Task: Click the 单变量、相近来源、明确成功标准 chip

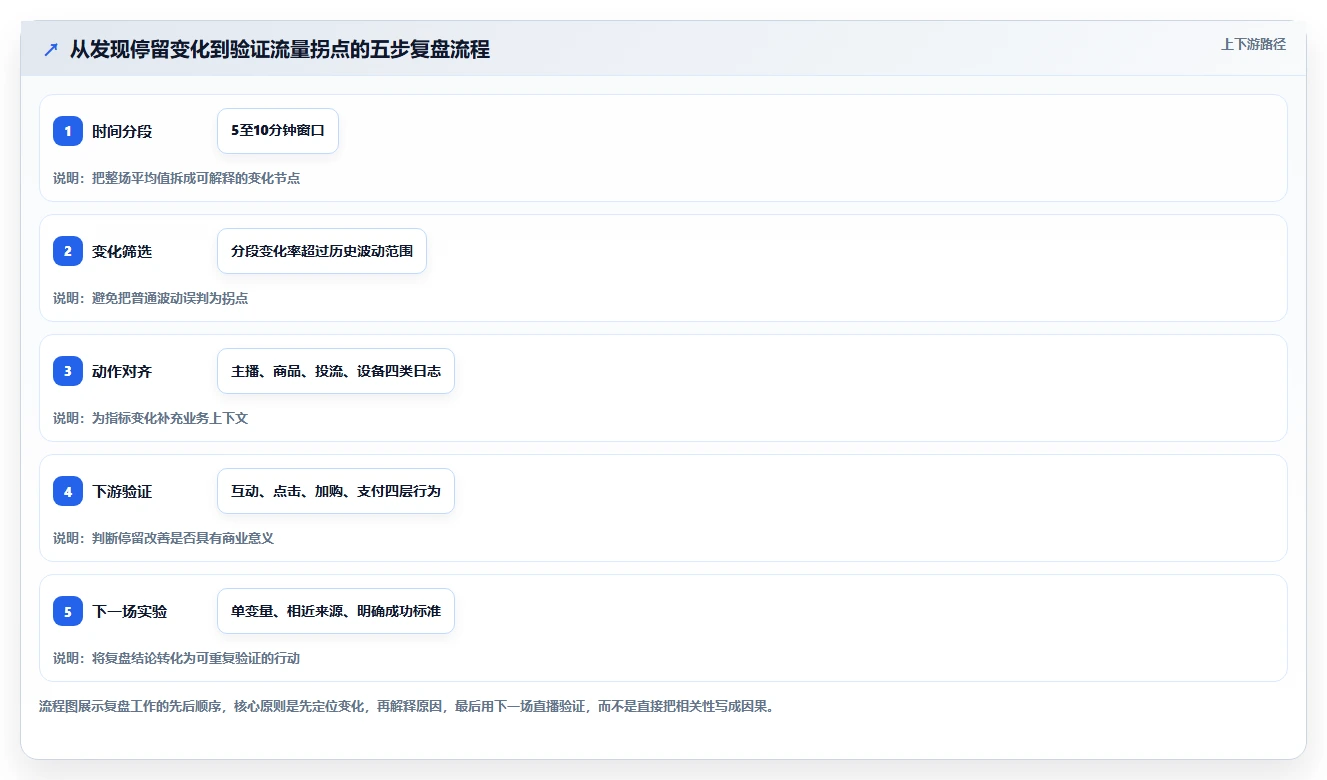Action: point(336,611)
